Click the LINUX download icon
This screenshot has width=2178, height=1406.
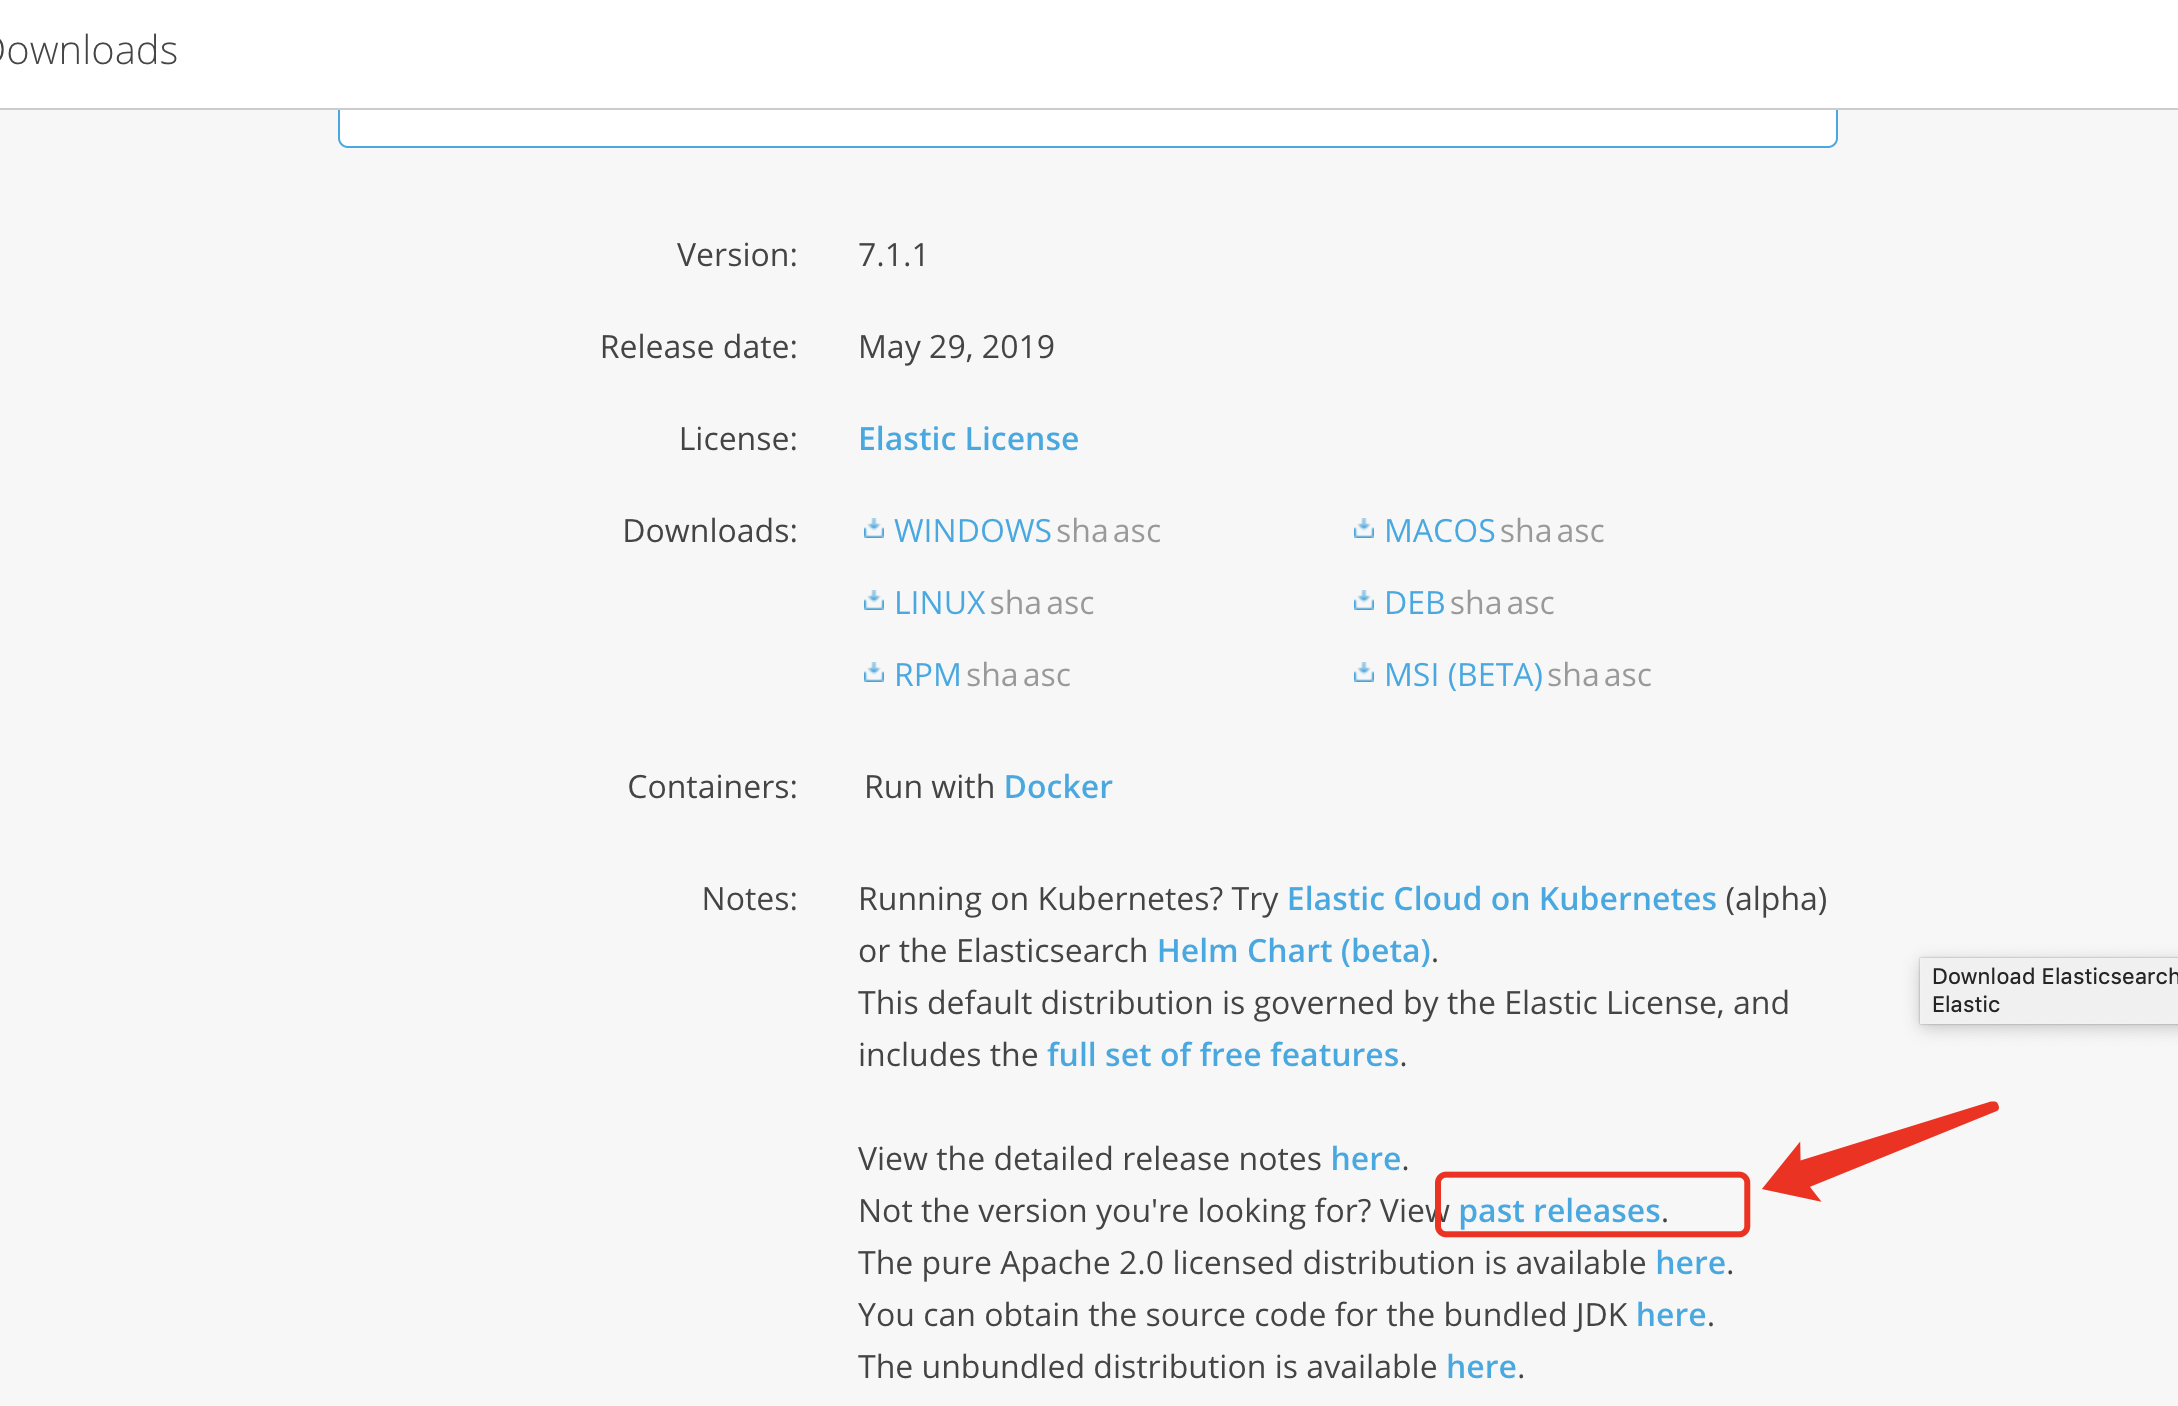point(873,601)
